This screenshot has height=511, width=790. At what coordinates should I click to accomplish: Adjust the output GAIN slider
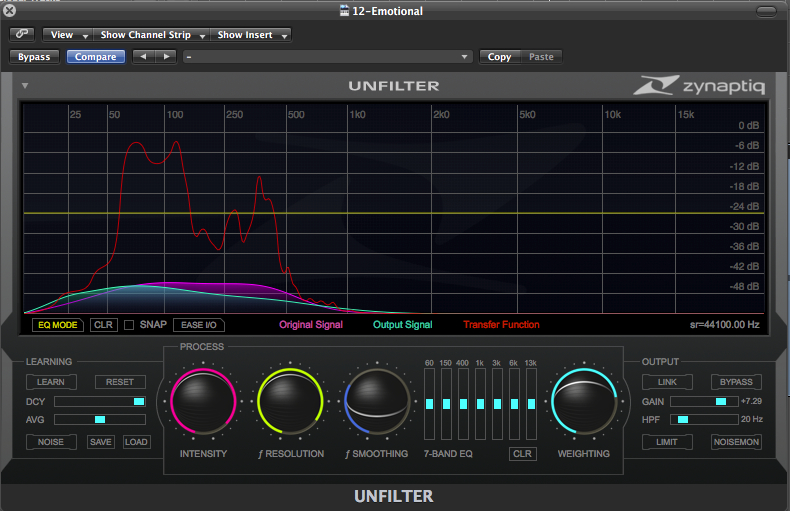(x=704, y=402)
